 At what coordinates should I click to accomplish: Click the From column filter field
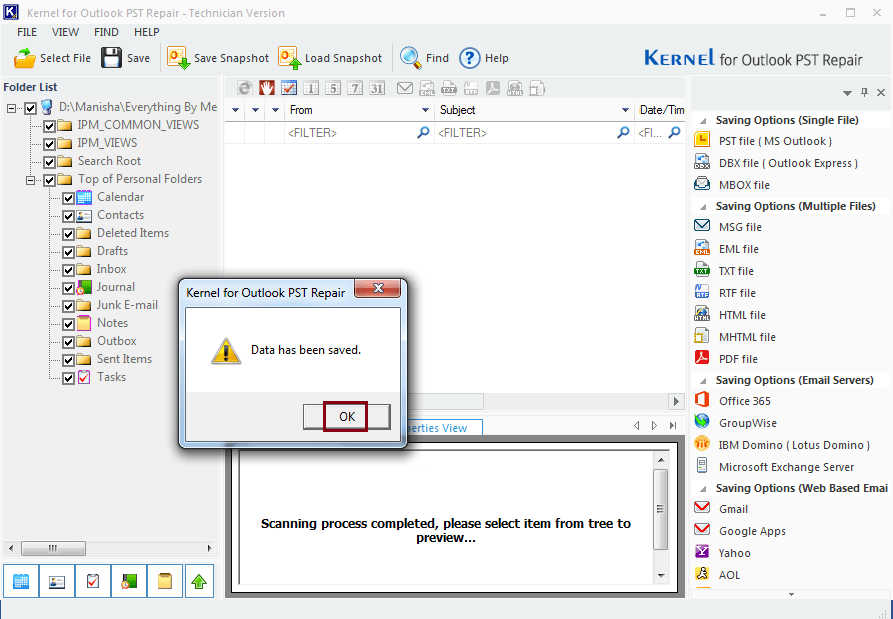pos(359,133)
